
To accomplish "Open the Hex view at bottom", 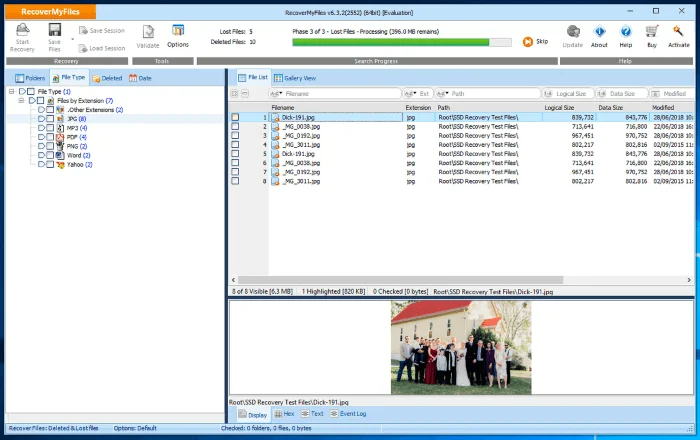I will (x=284, y=413).
